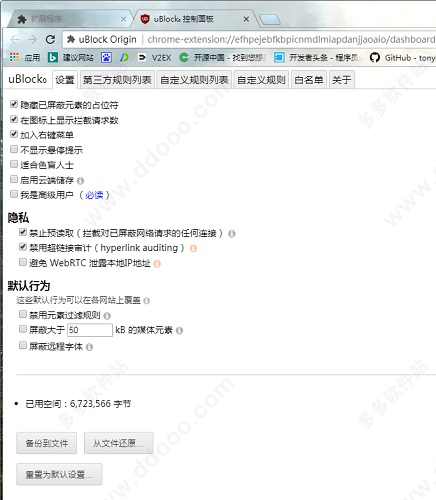Open the V2EX bookmark
Image resolution: width=436 pixels, height=500 pixels.
pyautogui.click(x=154, y=57)
